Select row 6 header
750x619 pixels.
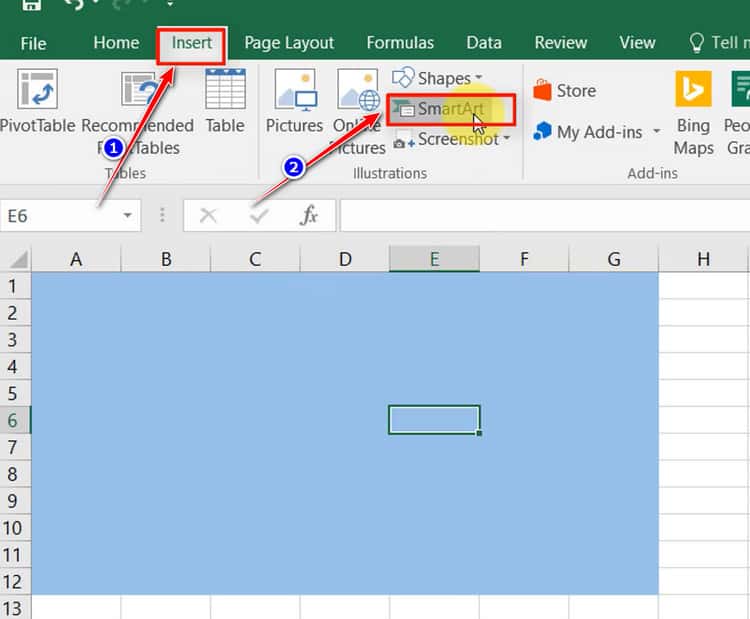tap(15, 420)
